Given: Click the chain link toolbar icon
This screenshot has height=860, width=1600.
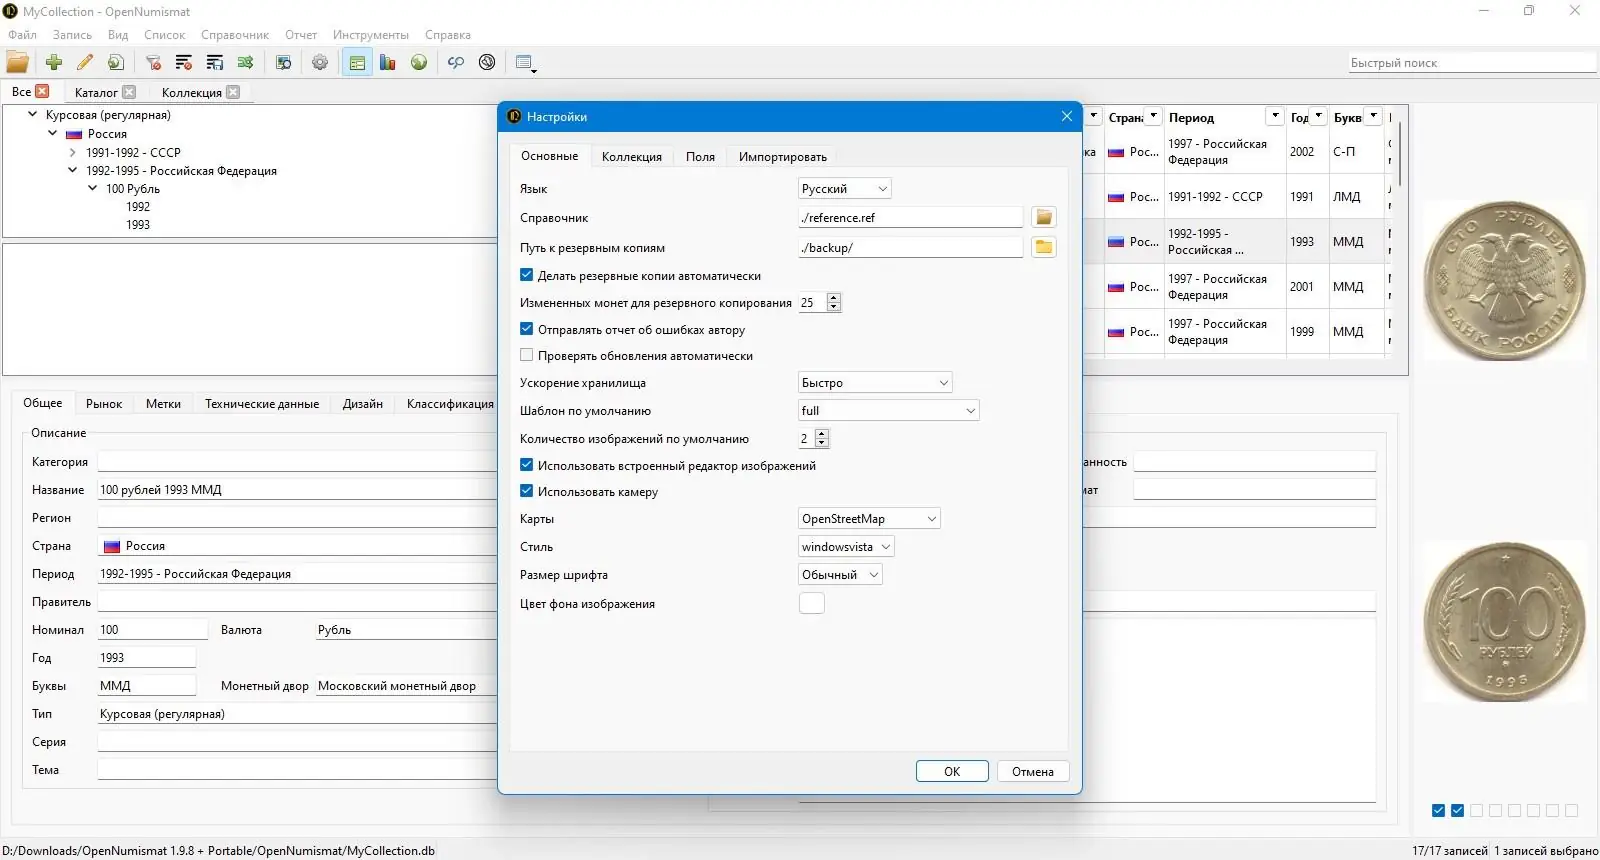Looking at the screenshot, I should [456, 62].
